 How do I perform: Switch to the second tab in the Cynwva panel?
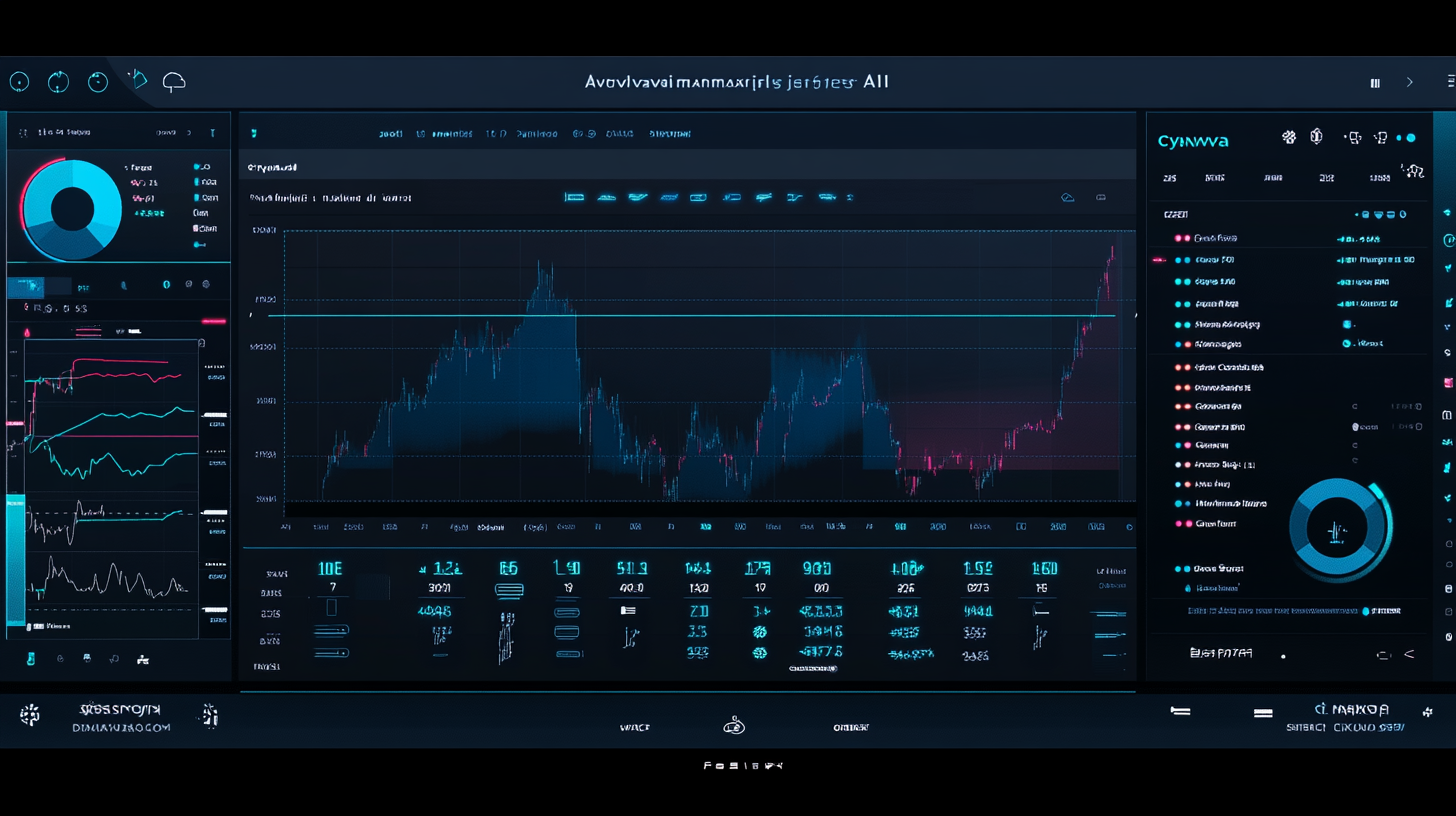[x=1214, y=177]
